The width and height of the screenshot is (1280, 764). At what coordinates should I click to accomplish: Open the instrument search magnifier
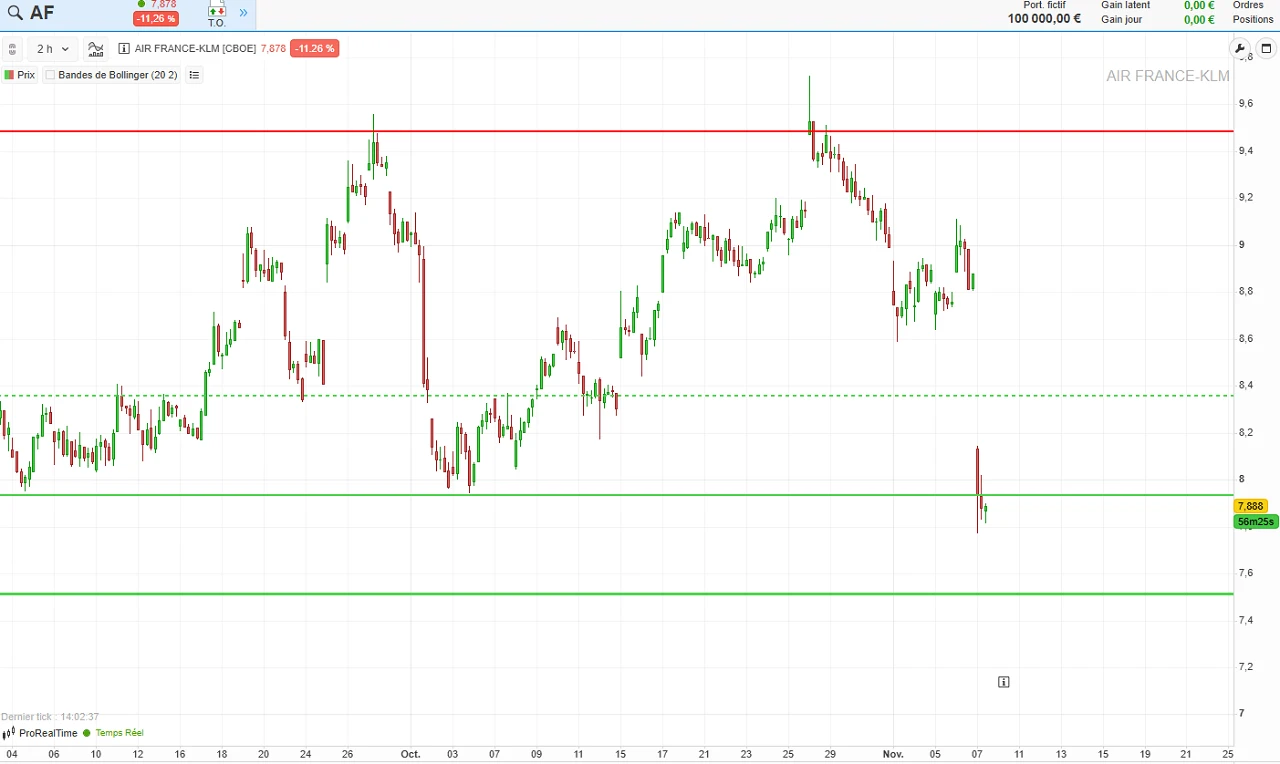click(x=15, y=13)
